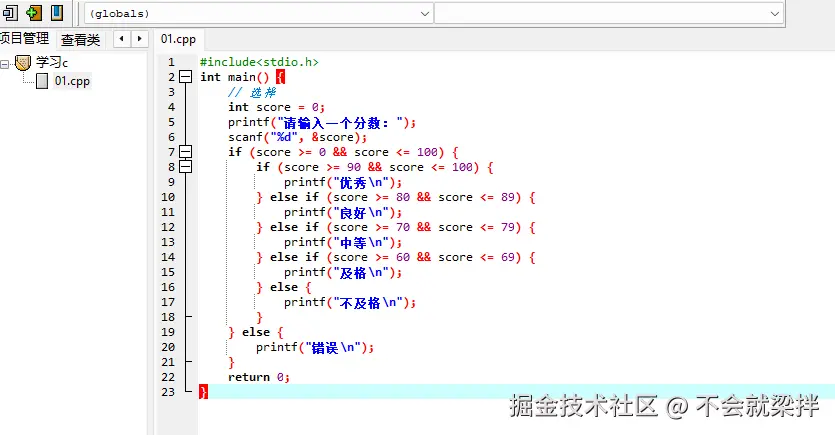
Task: Click the highlighted opening brace after main()
Action: 281,77
